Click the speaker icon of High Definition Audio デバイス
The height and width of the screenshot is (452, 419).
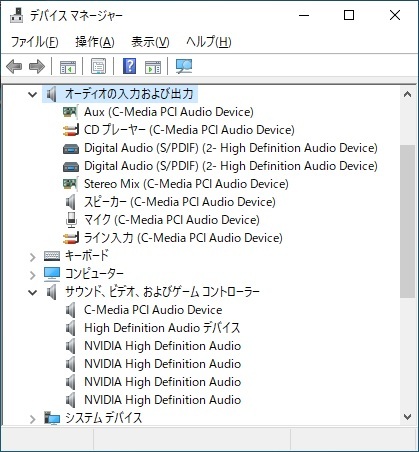(71, 328)
